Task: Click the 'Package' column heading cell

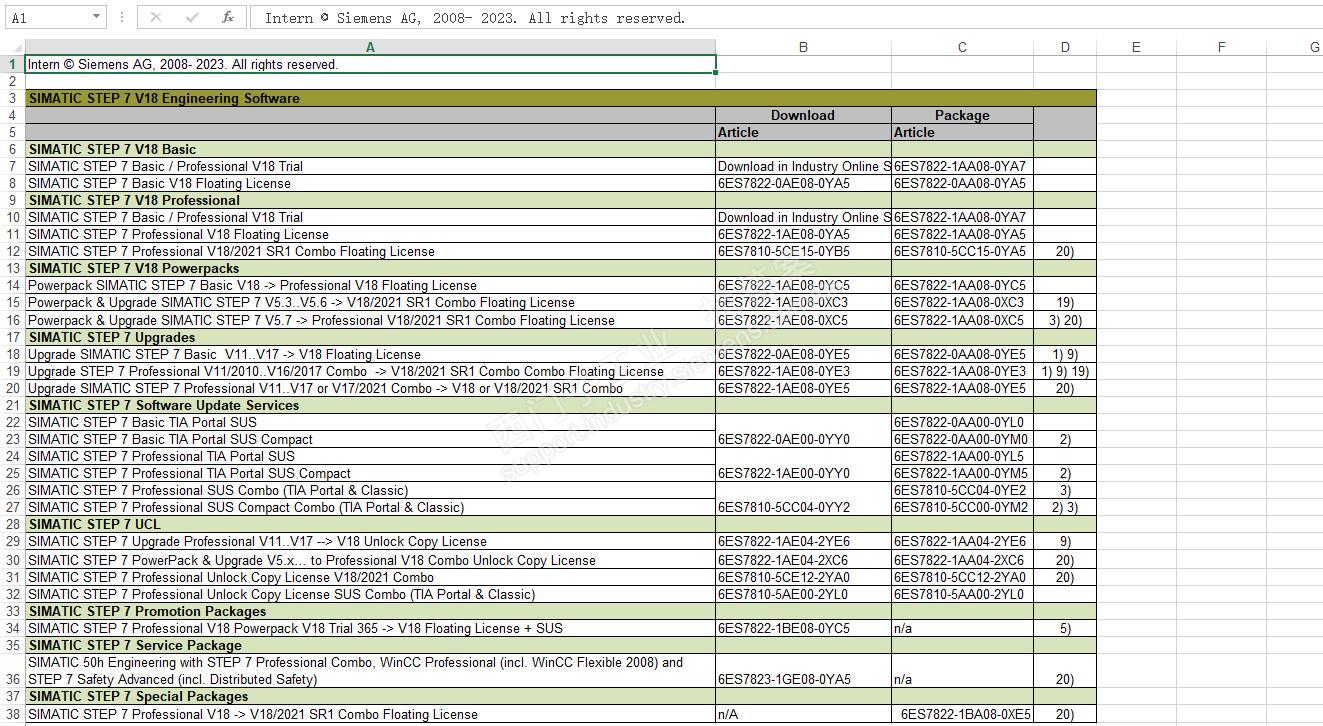Action: coord(962,115)
